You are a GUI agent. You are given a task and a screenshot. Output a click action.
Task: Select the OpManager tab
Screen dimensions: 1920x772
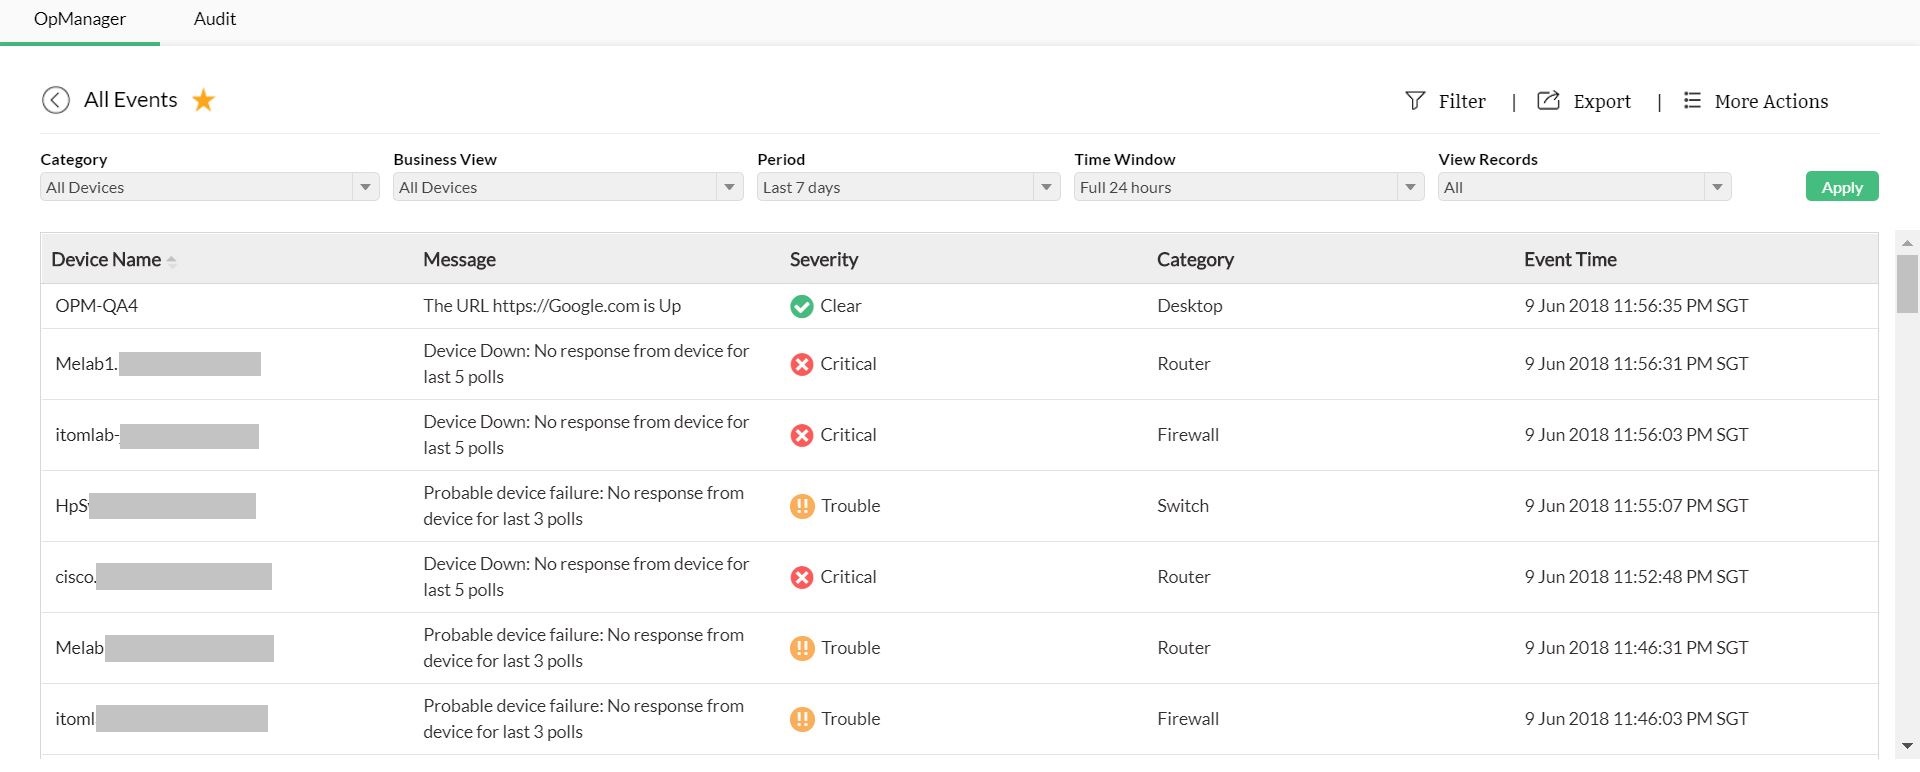pos(80,19)
